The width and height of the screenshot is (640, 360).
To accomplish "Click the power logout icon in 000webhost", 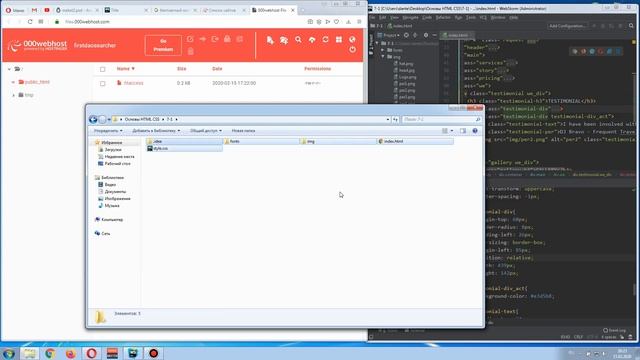I will click(x=352, y=50).
